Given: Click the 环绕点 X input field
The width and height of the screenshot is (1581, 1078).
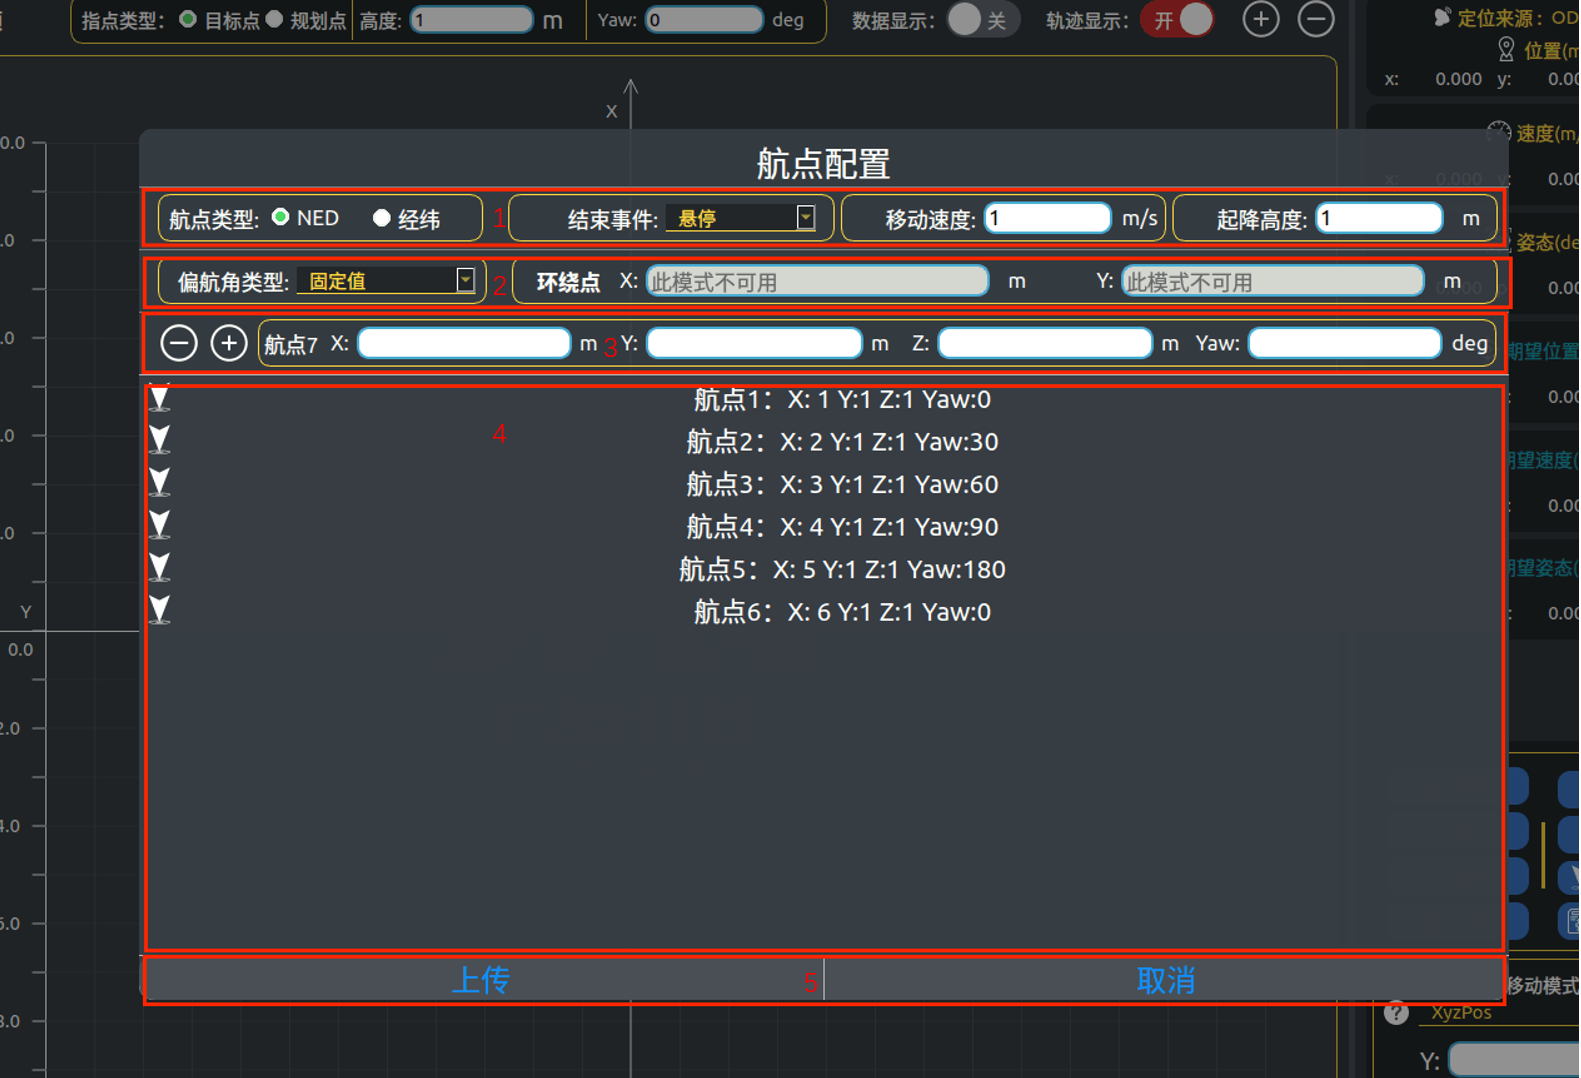Looking at the screenshot, I should 817,281.
